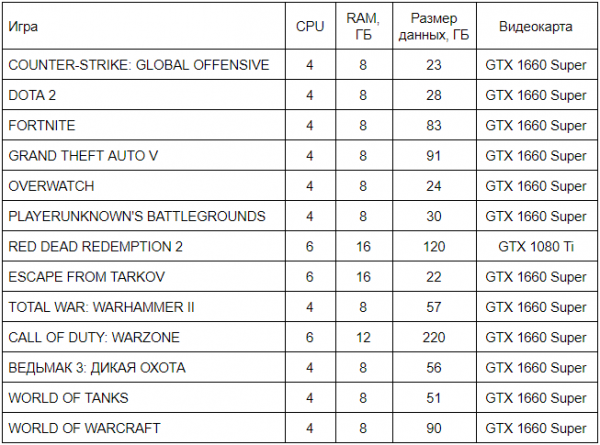
Task: Select the GRAND THEFT AUTO V cell
Action: 83,156
